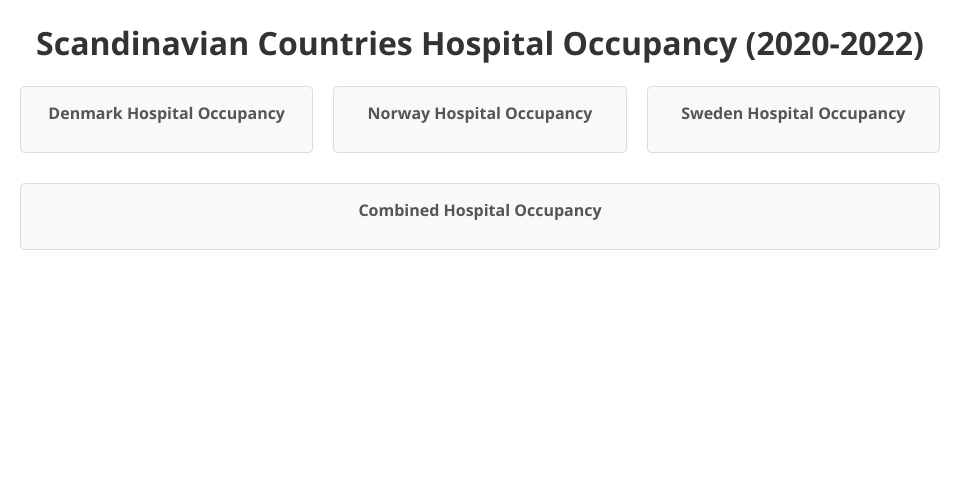Click the Combined Hospital Occupancy heading
960x500 pixels.
point(479,211)
